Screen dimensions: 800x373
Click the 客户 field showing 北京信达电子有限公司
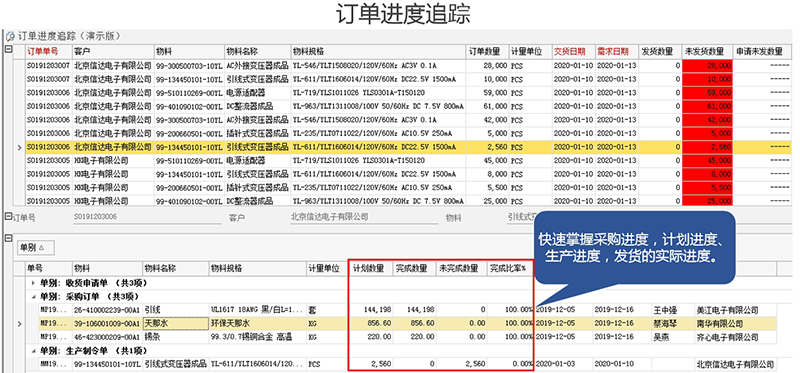coord(363,217)
